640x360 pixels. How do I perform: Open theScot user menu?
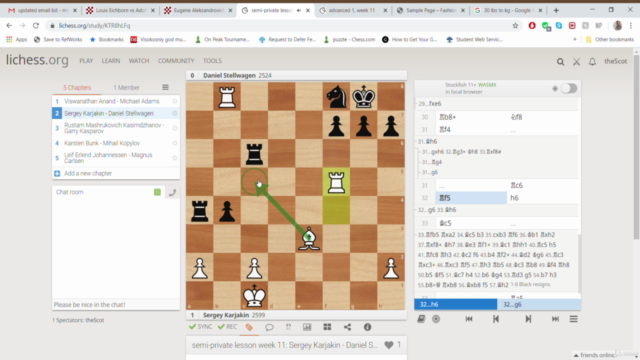[x=616, y=61]
